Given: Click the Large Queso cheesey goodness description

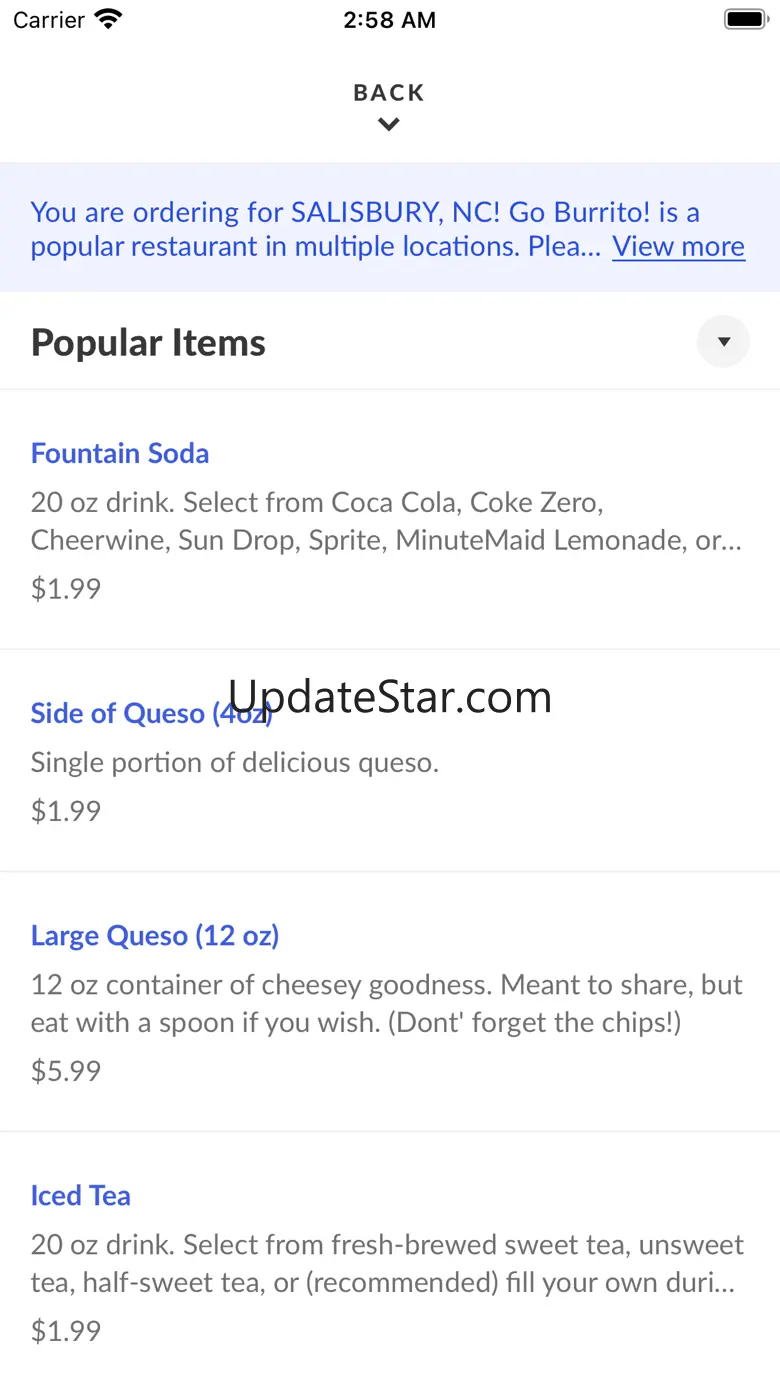Looking at the screenshot, I should coord(386,1004).
